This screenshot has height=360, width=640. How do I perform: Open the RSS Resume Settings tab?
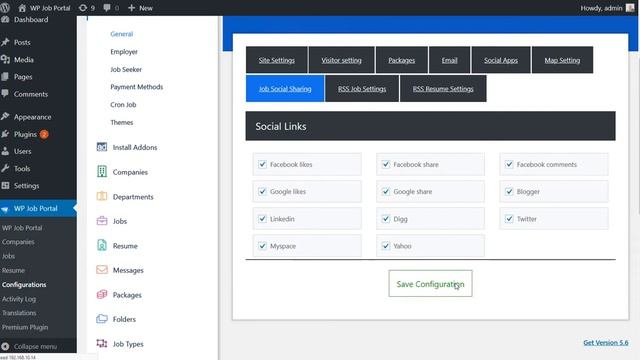point(443,89)
